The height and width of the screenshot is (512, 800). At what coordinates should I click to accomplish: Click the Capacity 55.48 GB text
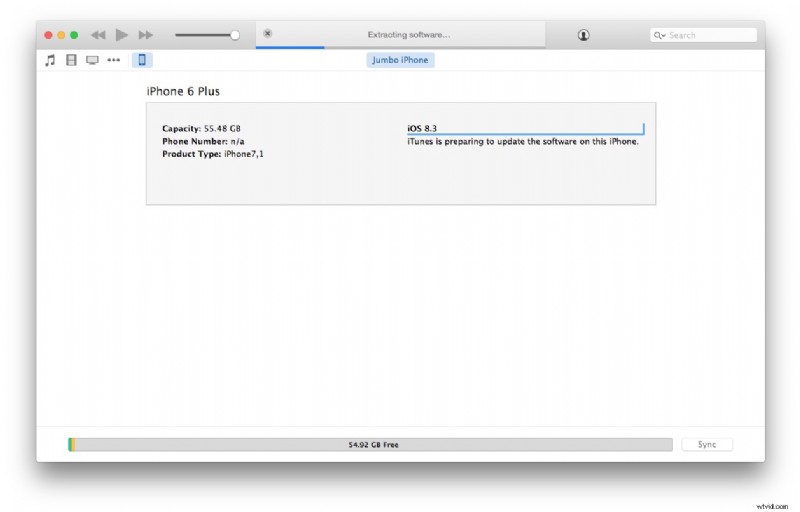pyautogui.click(x=201, y=129)
